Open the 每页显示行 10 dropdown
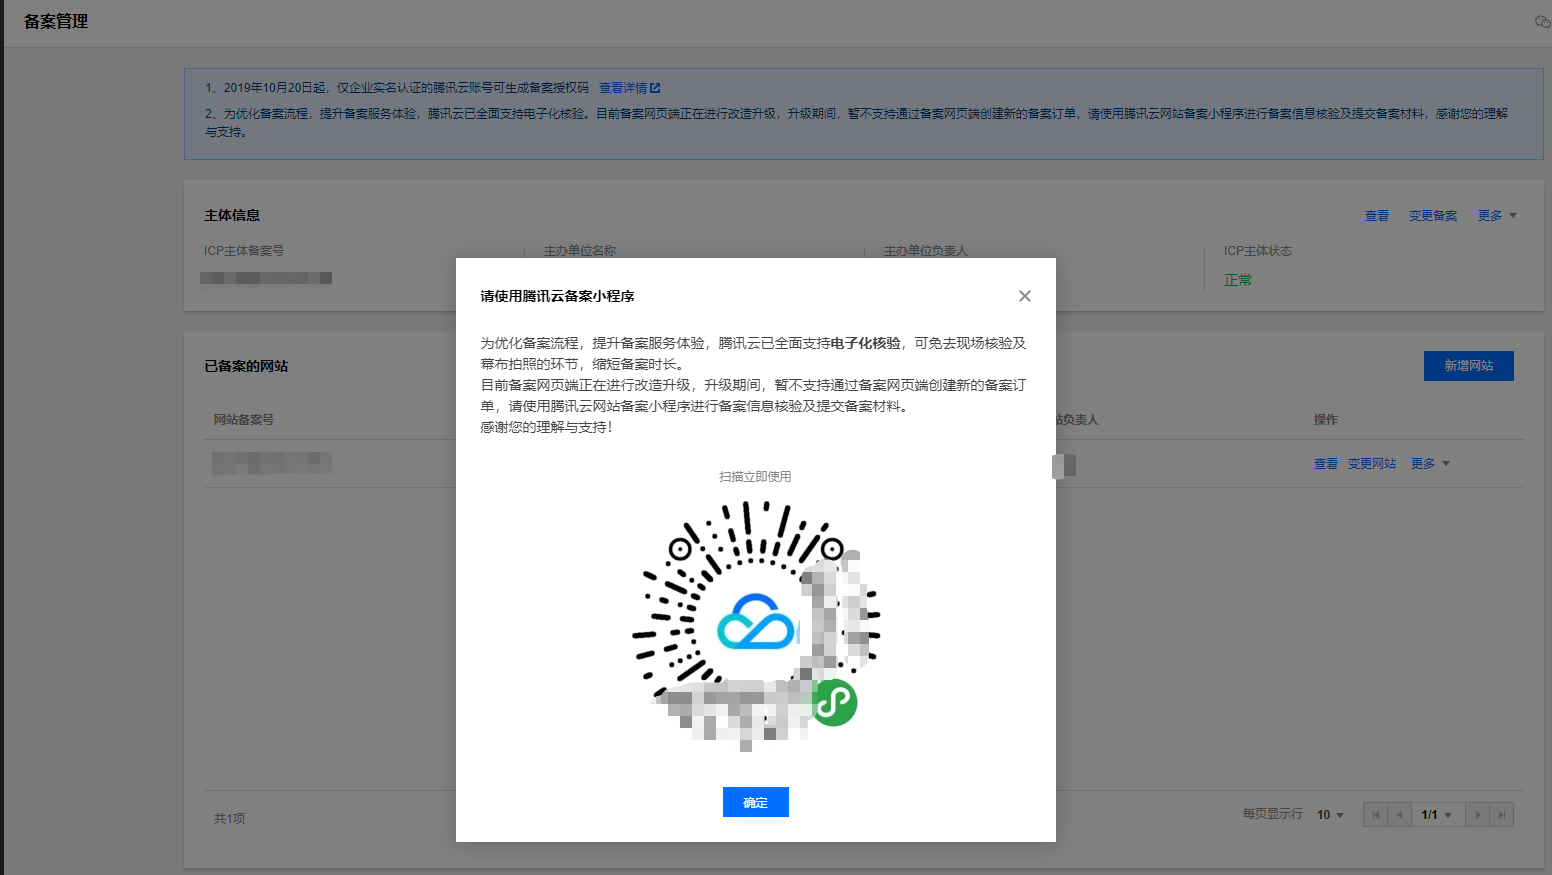 (1330, 815)
